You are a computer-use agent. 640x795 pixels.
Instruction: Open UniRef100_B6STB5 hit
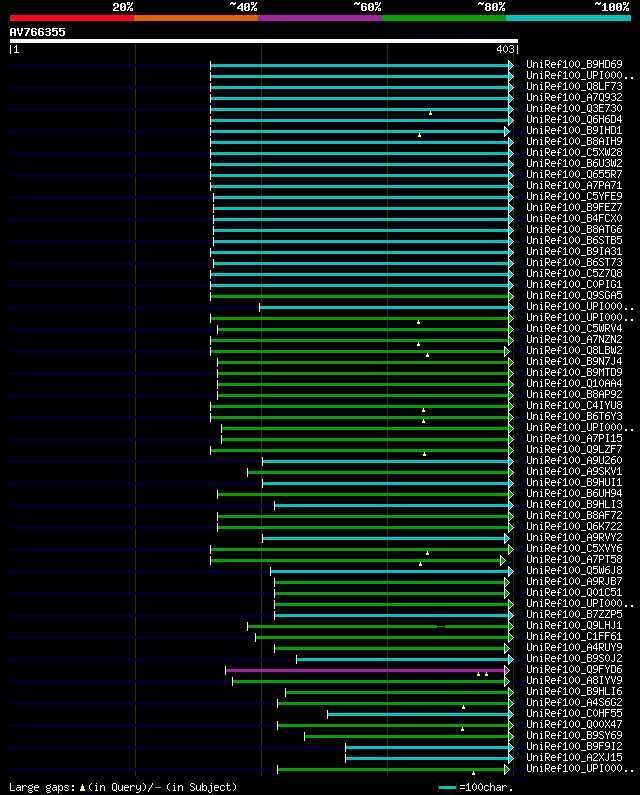[x=574, y=240]
